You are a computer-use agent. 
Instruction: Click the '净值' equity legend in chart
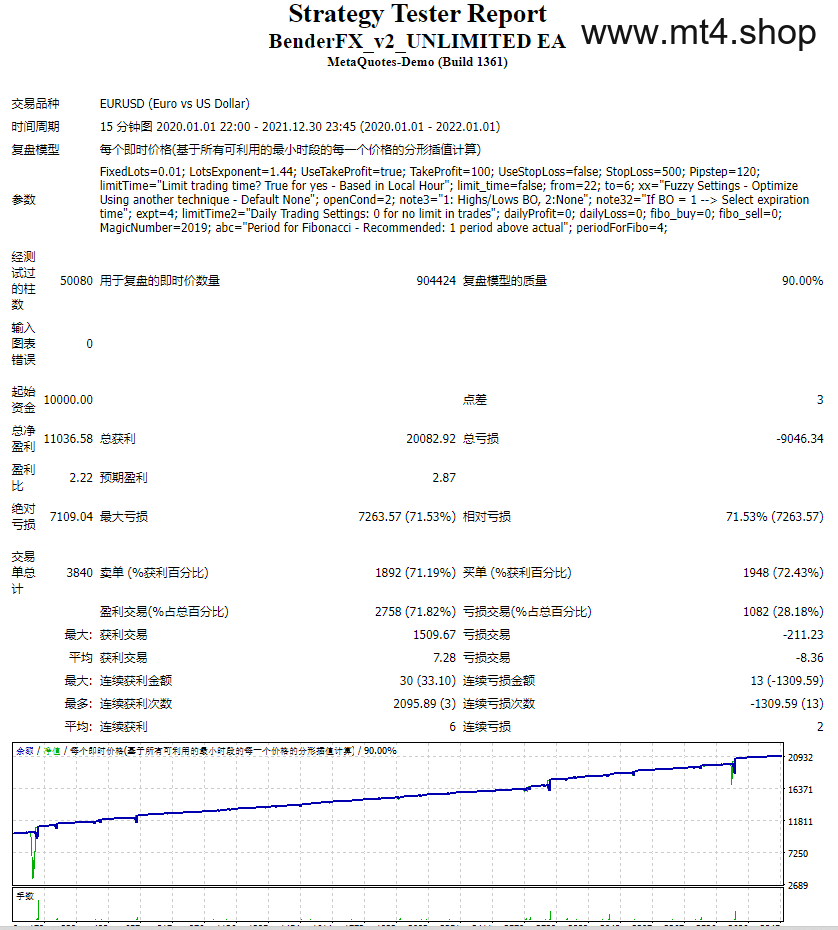click(x=52, y=751)
